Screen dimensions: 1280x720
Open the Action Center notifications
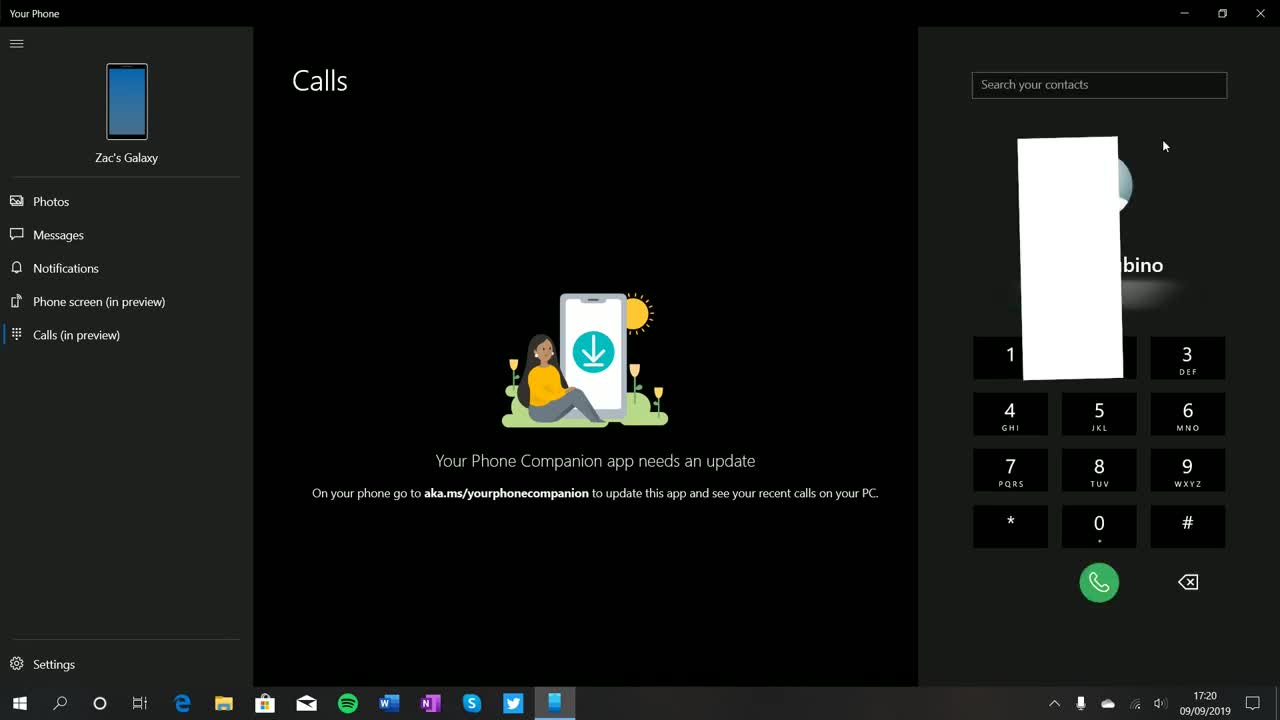pyautogui.click(x=1253, y=703)
